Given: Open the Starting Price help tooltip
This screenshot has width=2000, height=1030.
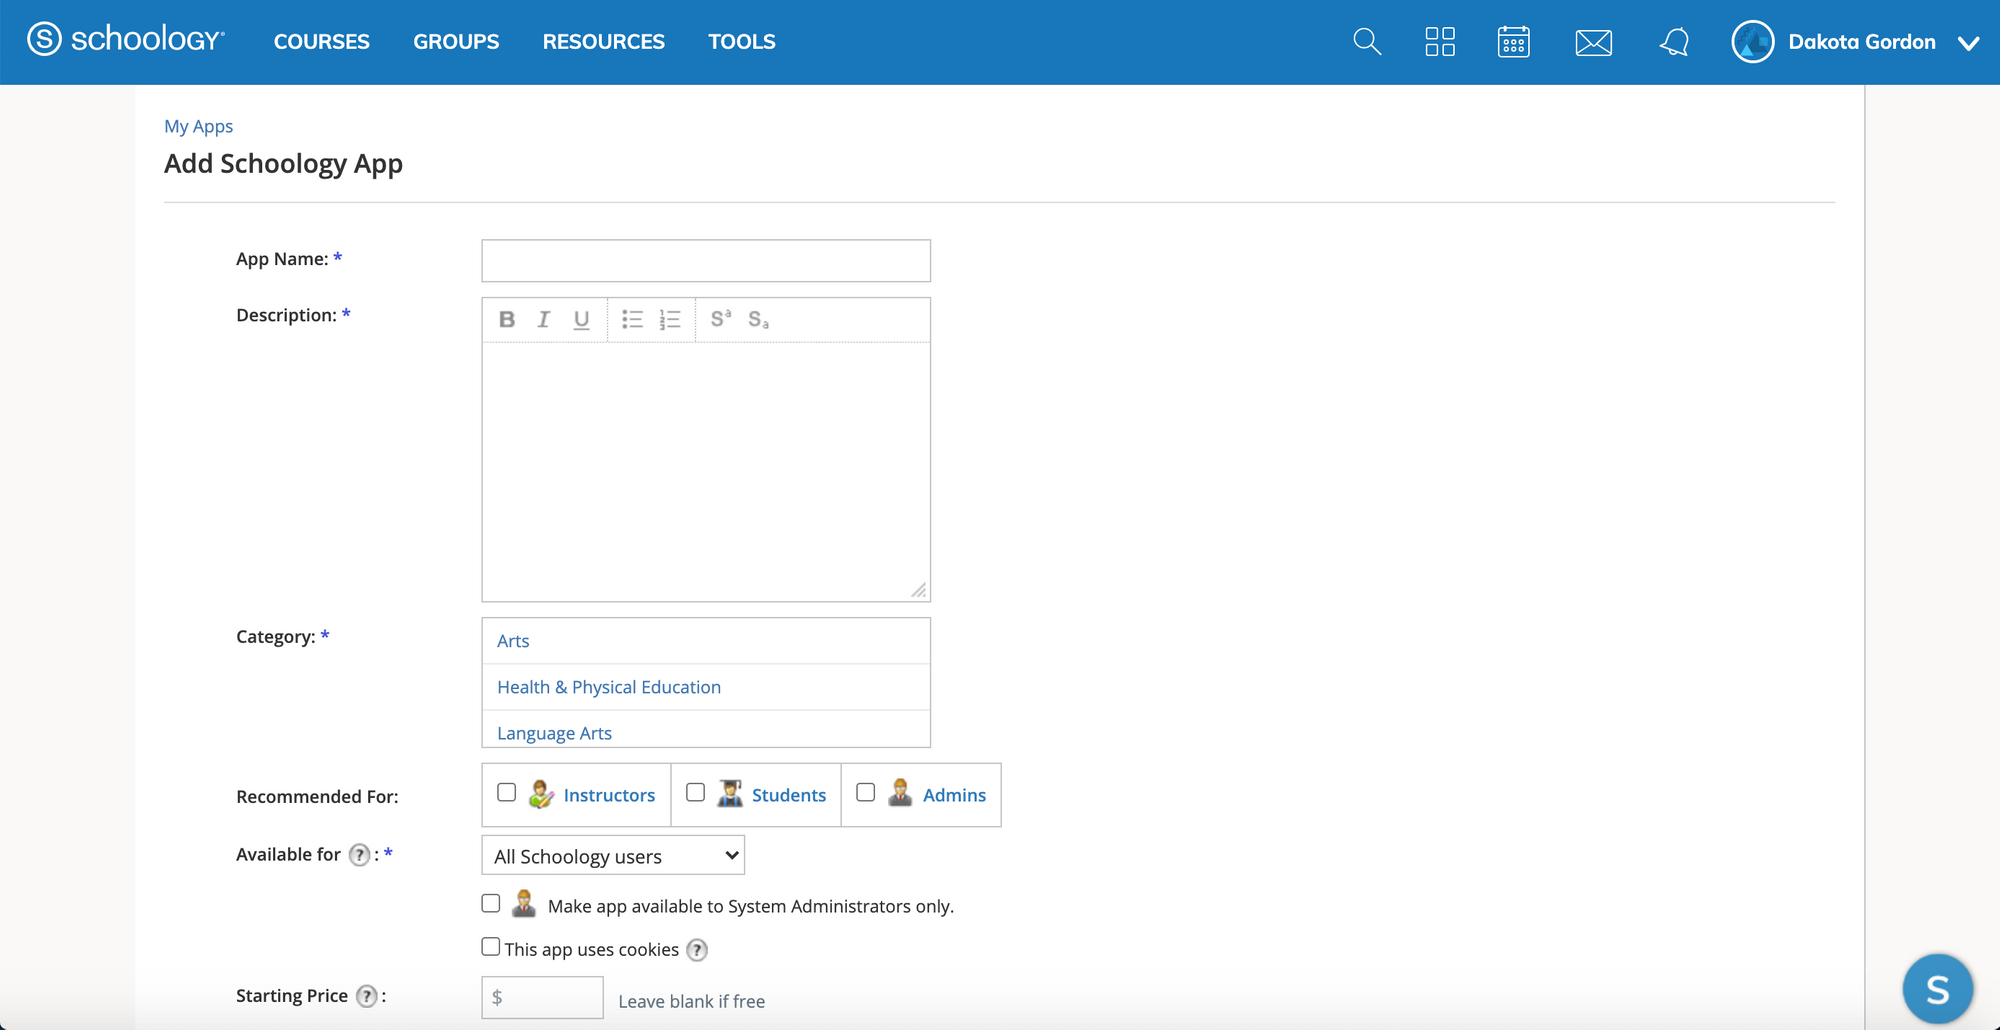Looking at the screenshot, I should point(367,996).
